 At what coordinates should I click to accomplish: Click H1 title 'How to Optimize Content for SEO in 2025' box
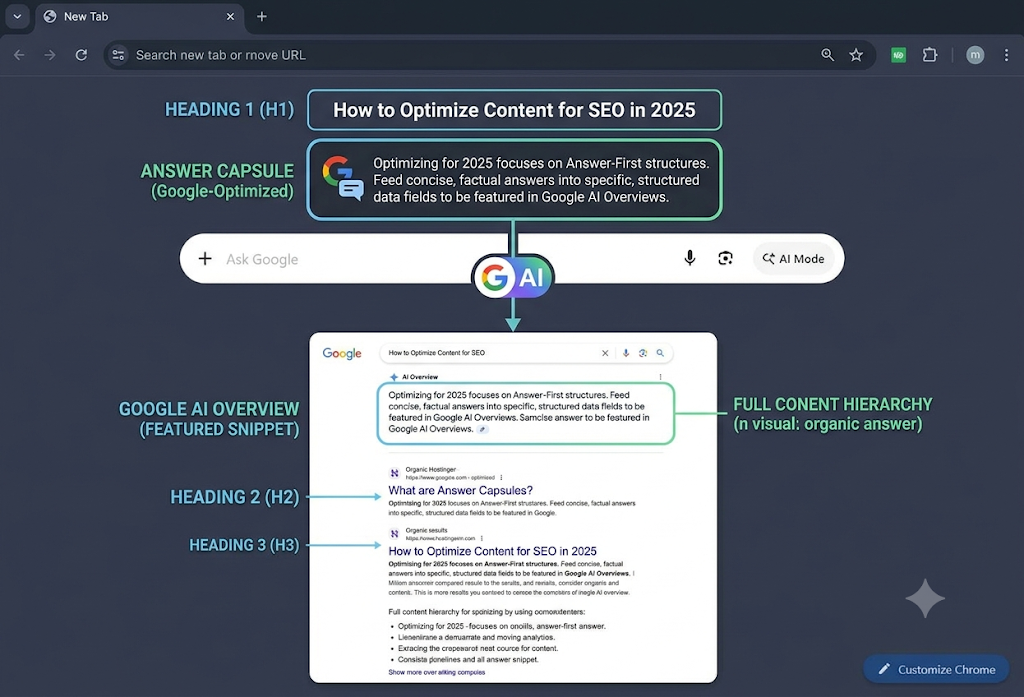[x=515, y=110]
